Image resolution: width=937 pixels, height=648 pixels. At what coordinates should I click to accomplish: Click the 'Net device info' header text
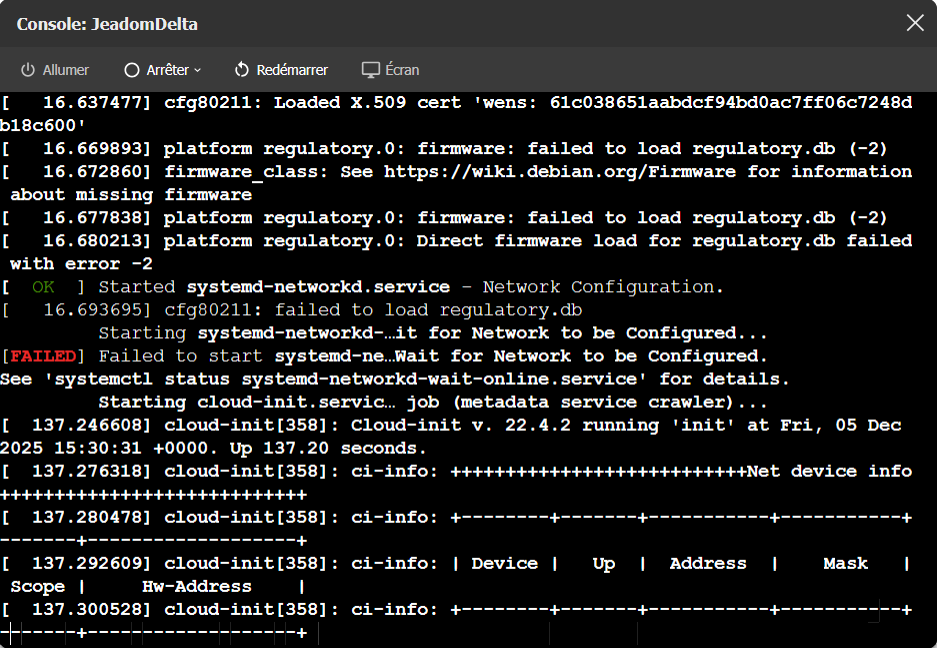pyautogui.click(x=829, y=471)
